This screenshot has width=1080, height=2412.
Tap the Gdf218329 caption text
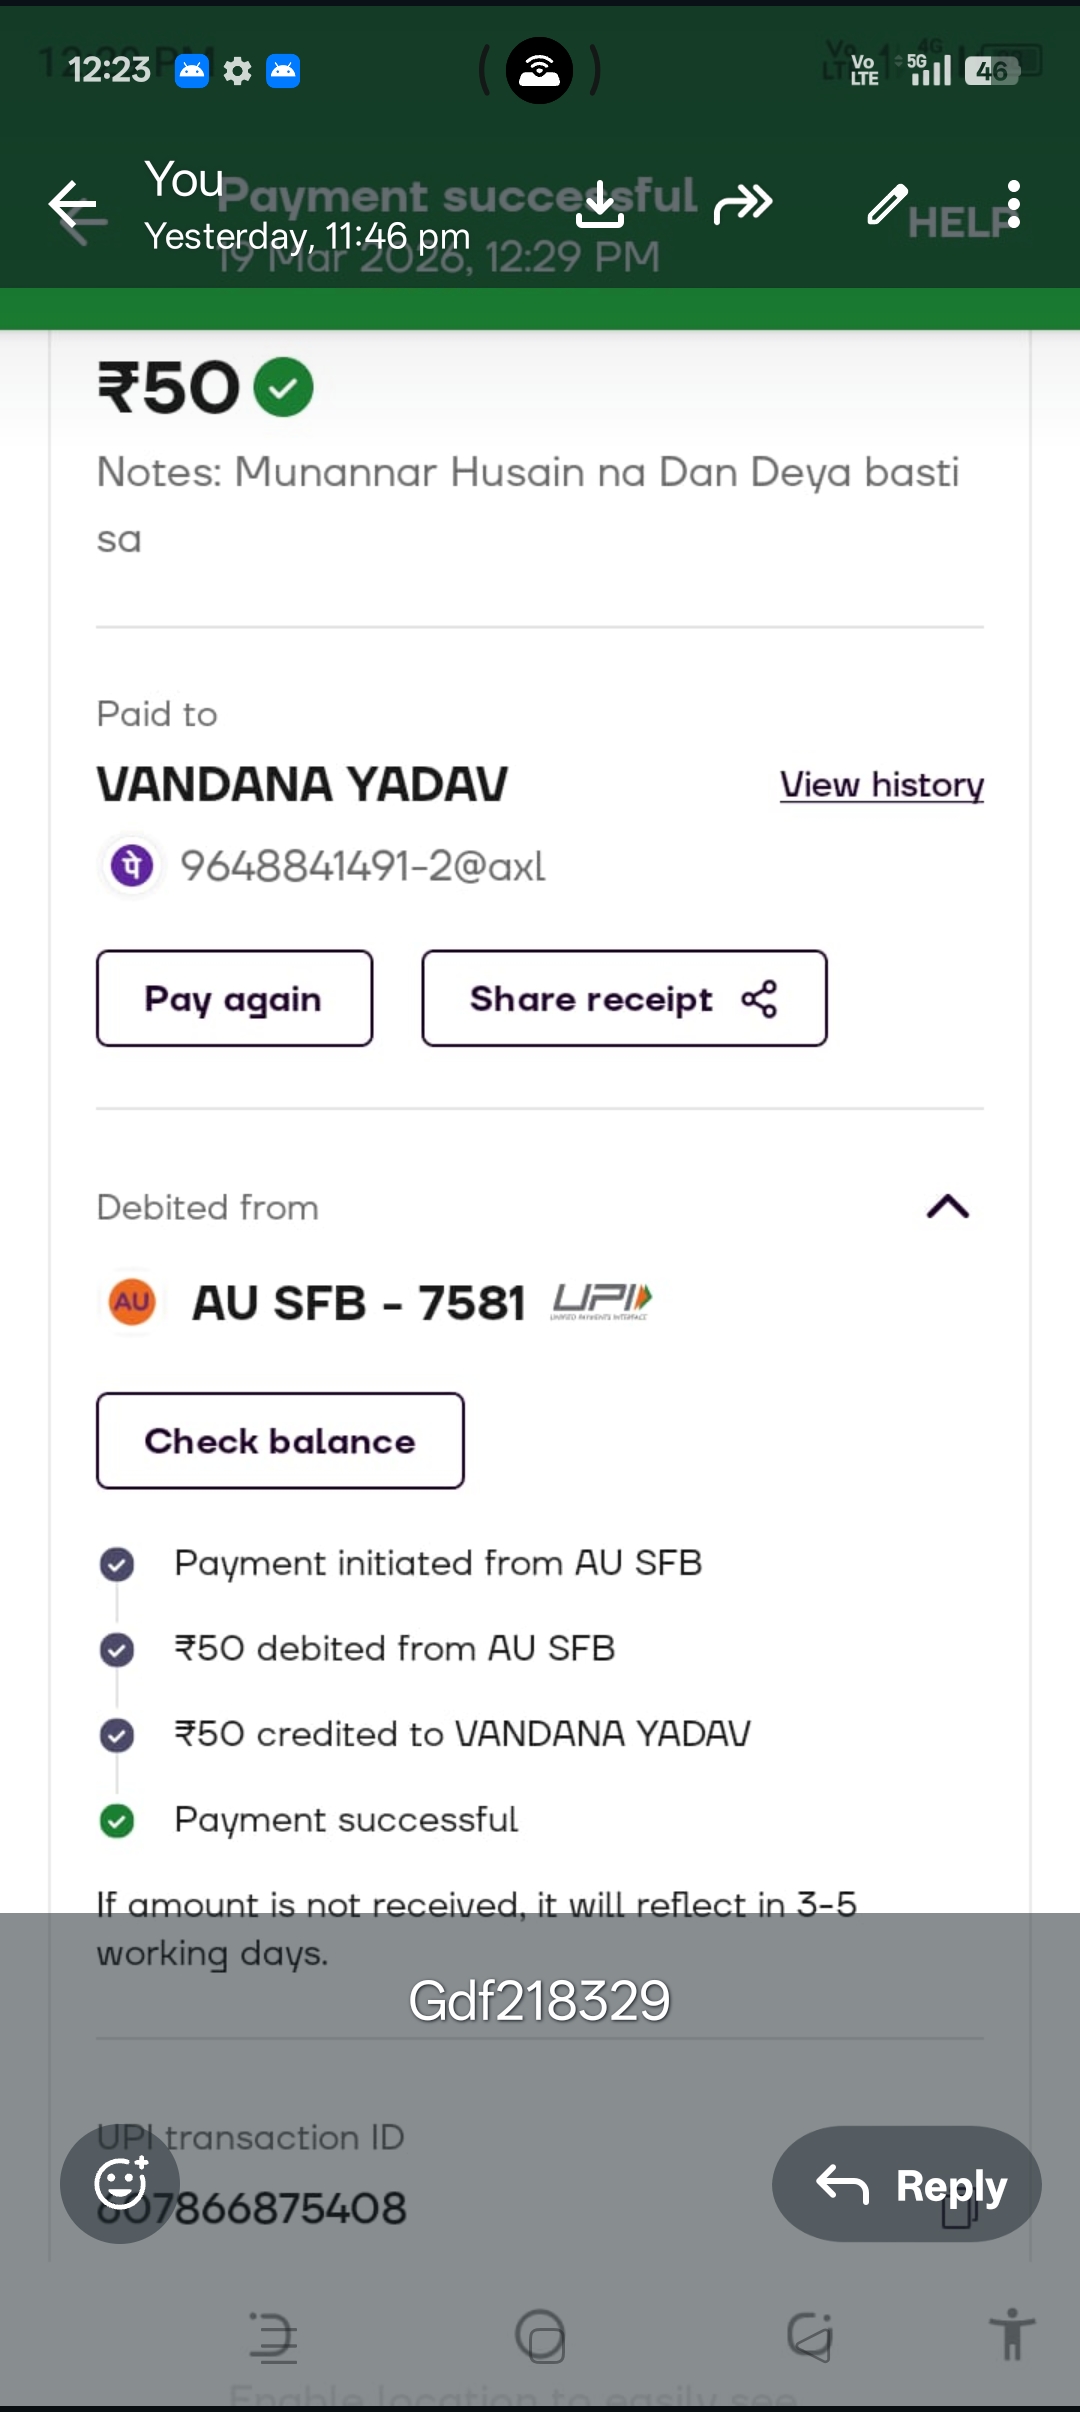[539, 2001]
